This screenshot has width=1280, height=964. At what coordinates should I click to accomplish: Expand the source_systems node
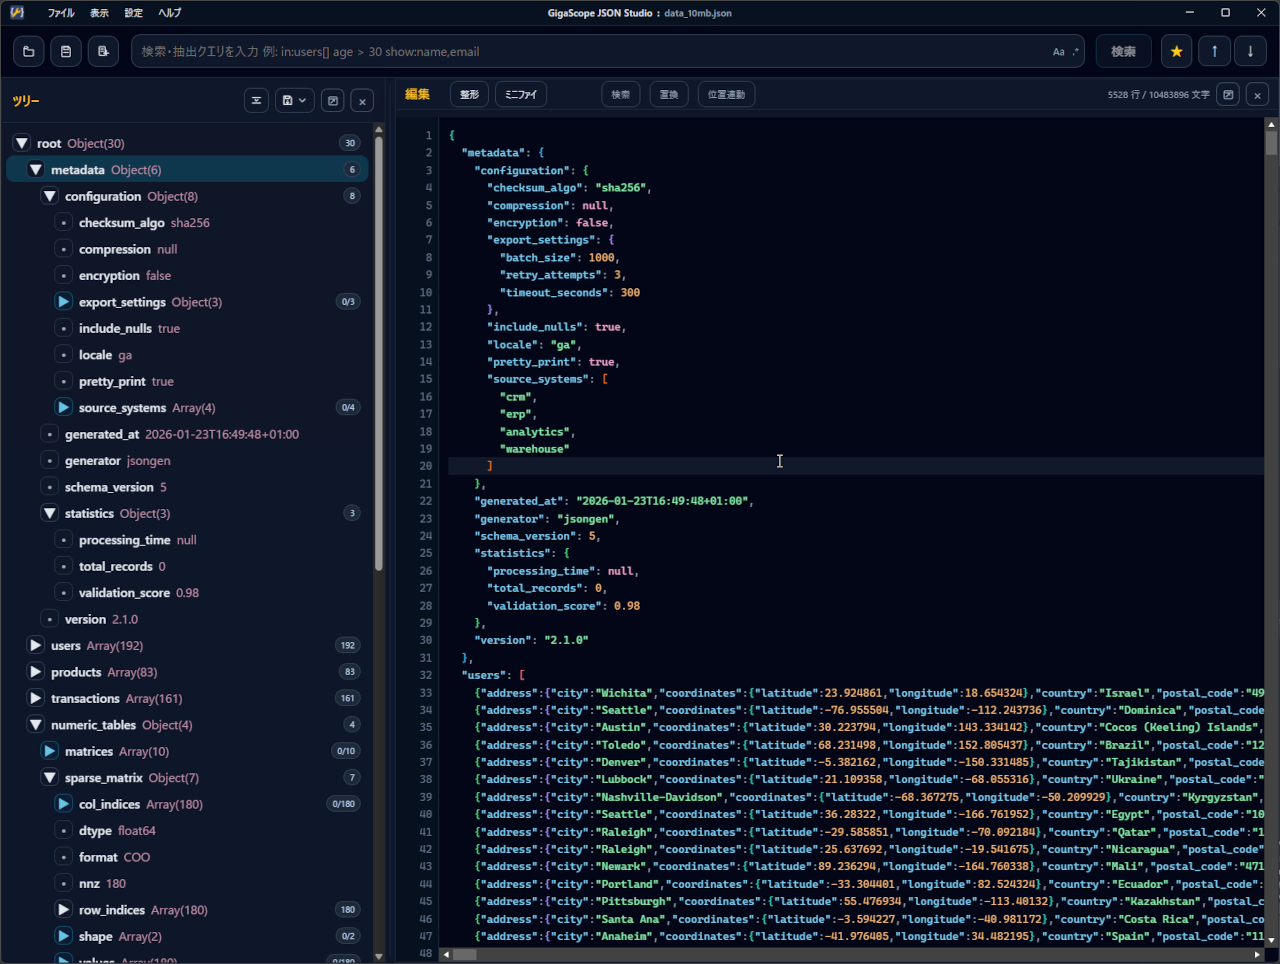point(63,408)
